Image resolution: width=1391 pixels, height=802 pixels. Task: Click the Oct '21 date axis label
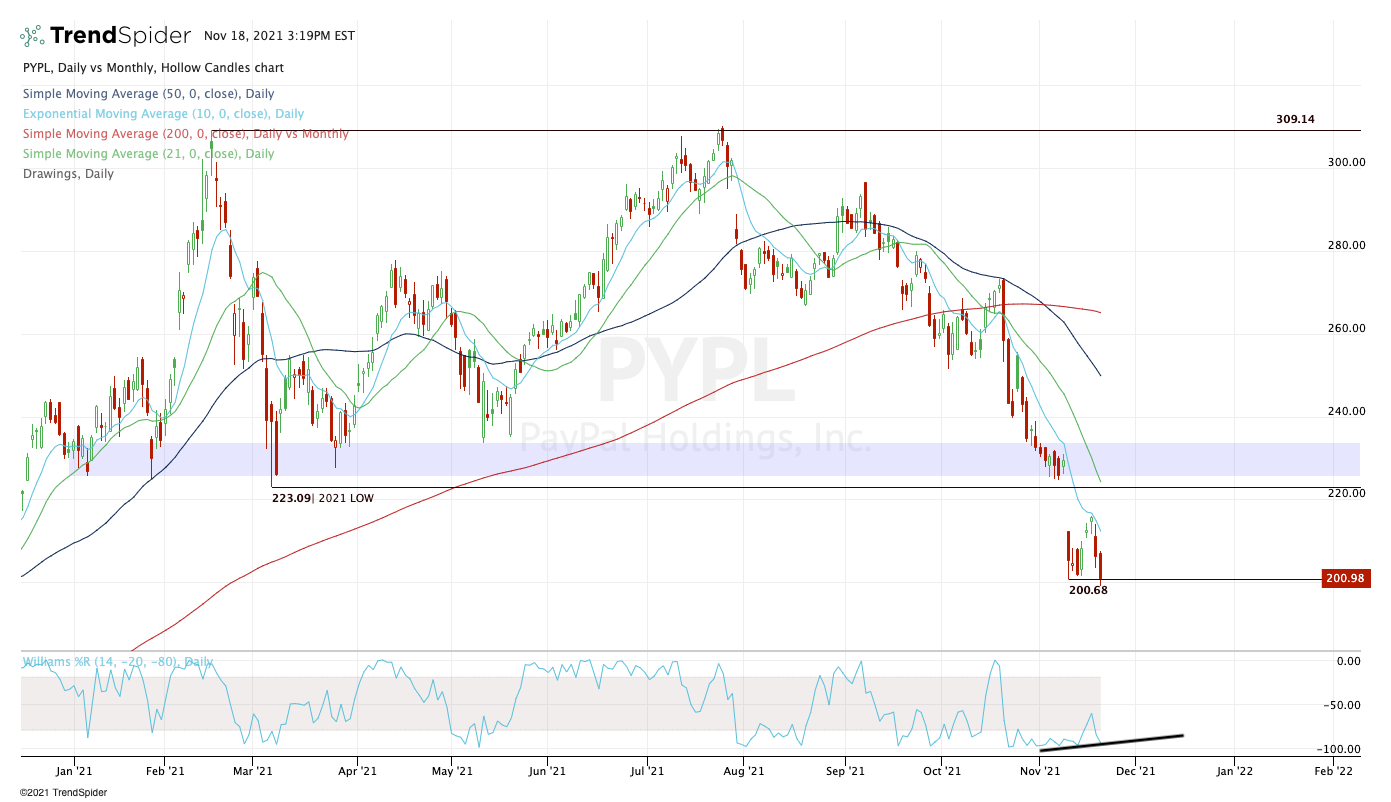(941, 771)
